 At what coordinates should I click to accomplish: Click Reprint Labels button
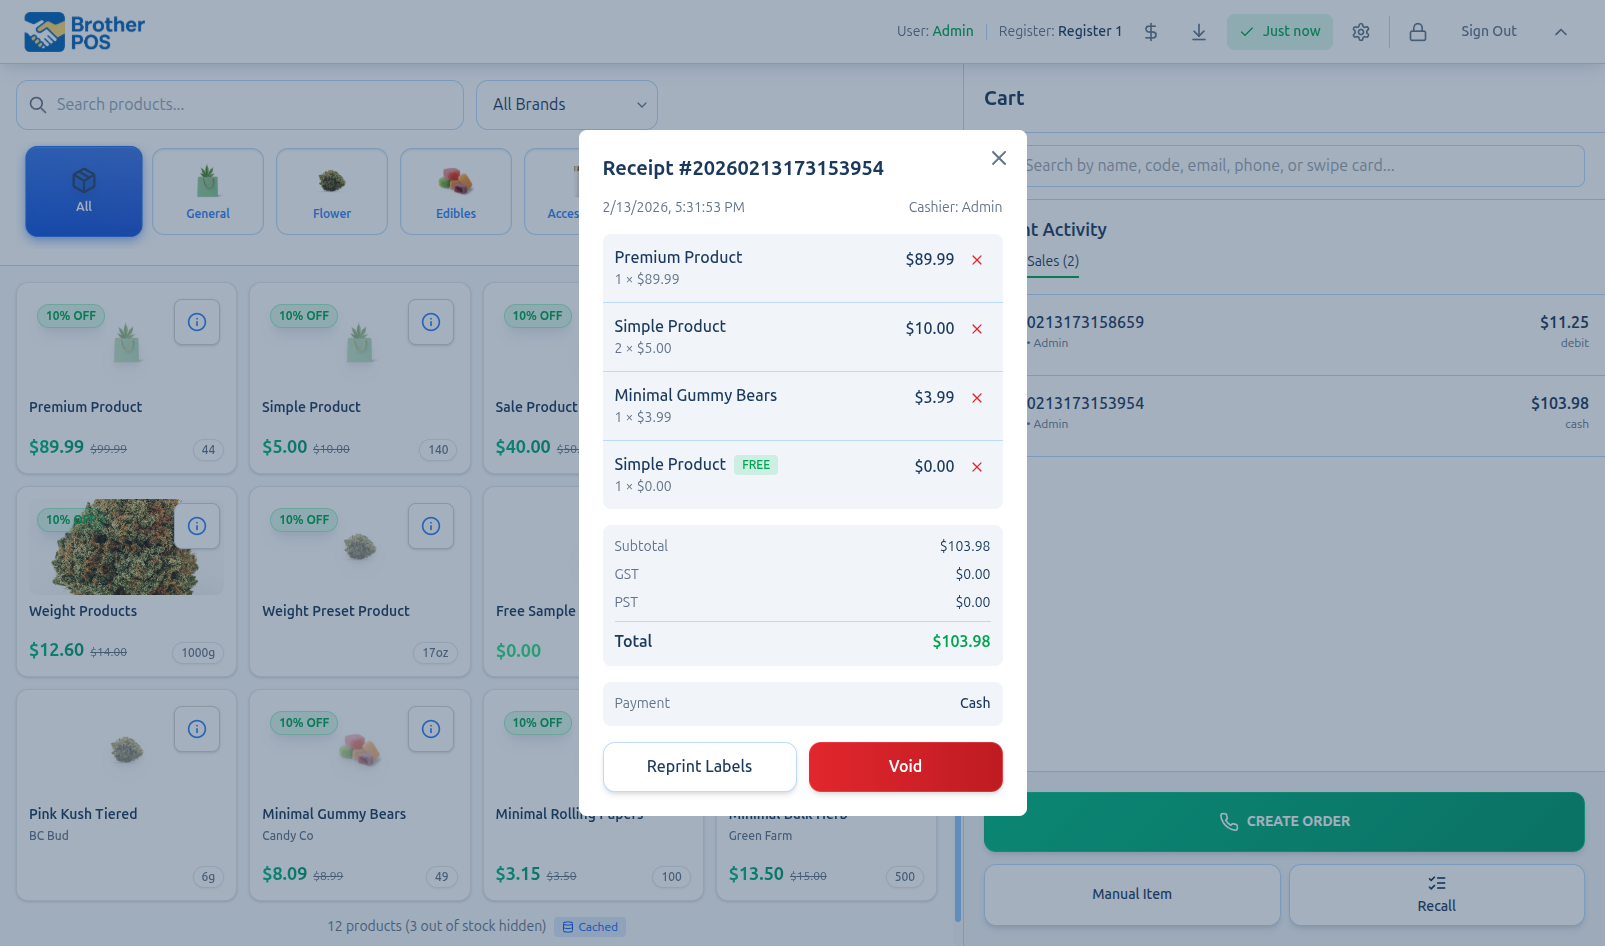[699, 767]
